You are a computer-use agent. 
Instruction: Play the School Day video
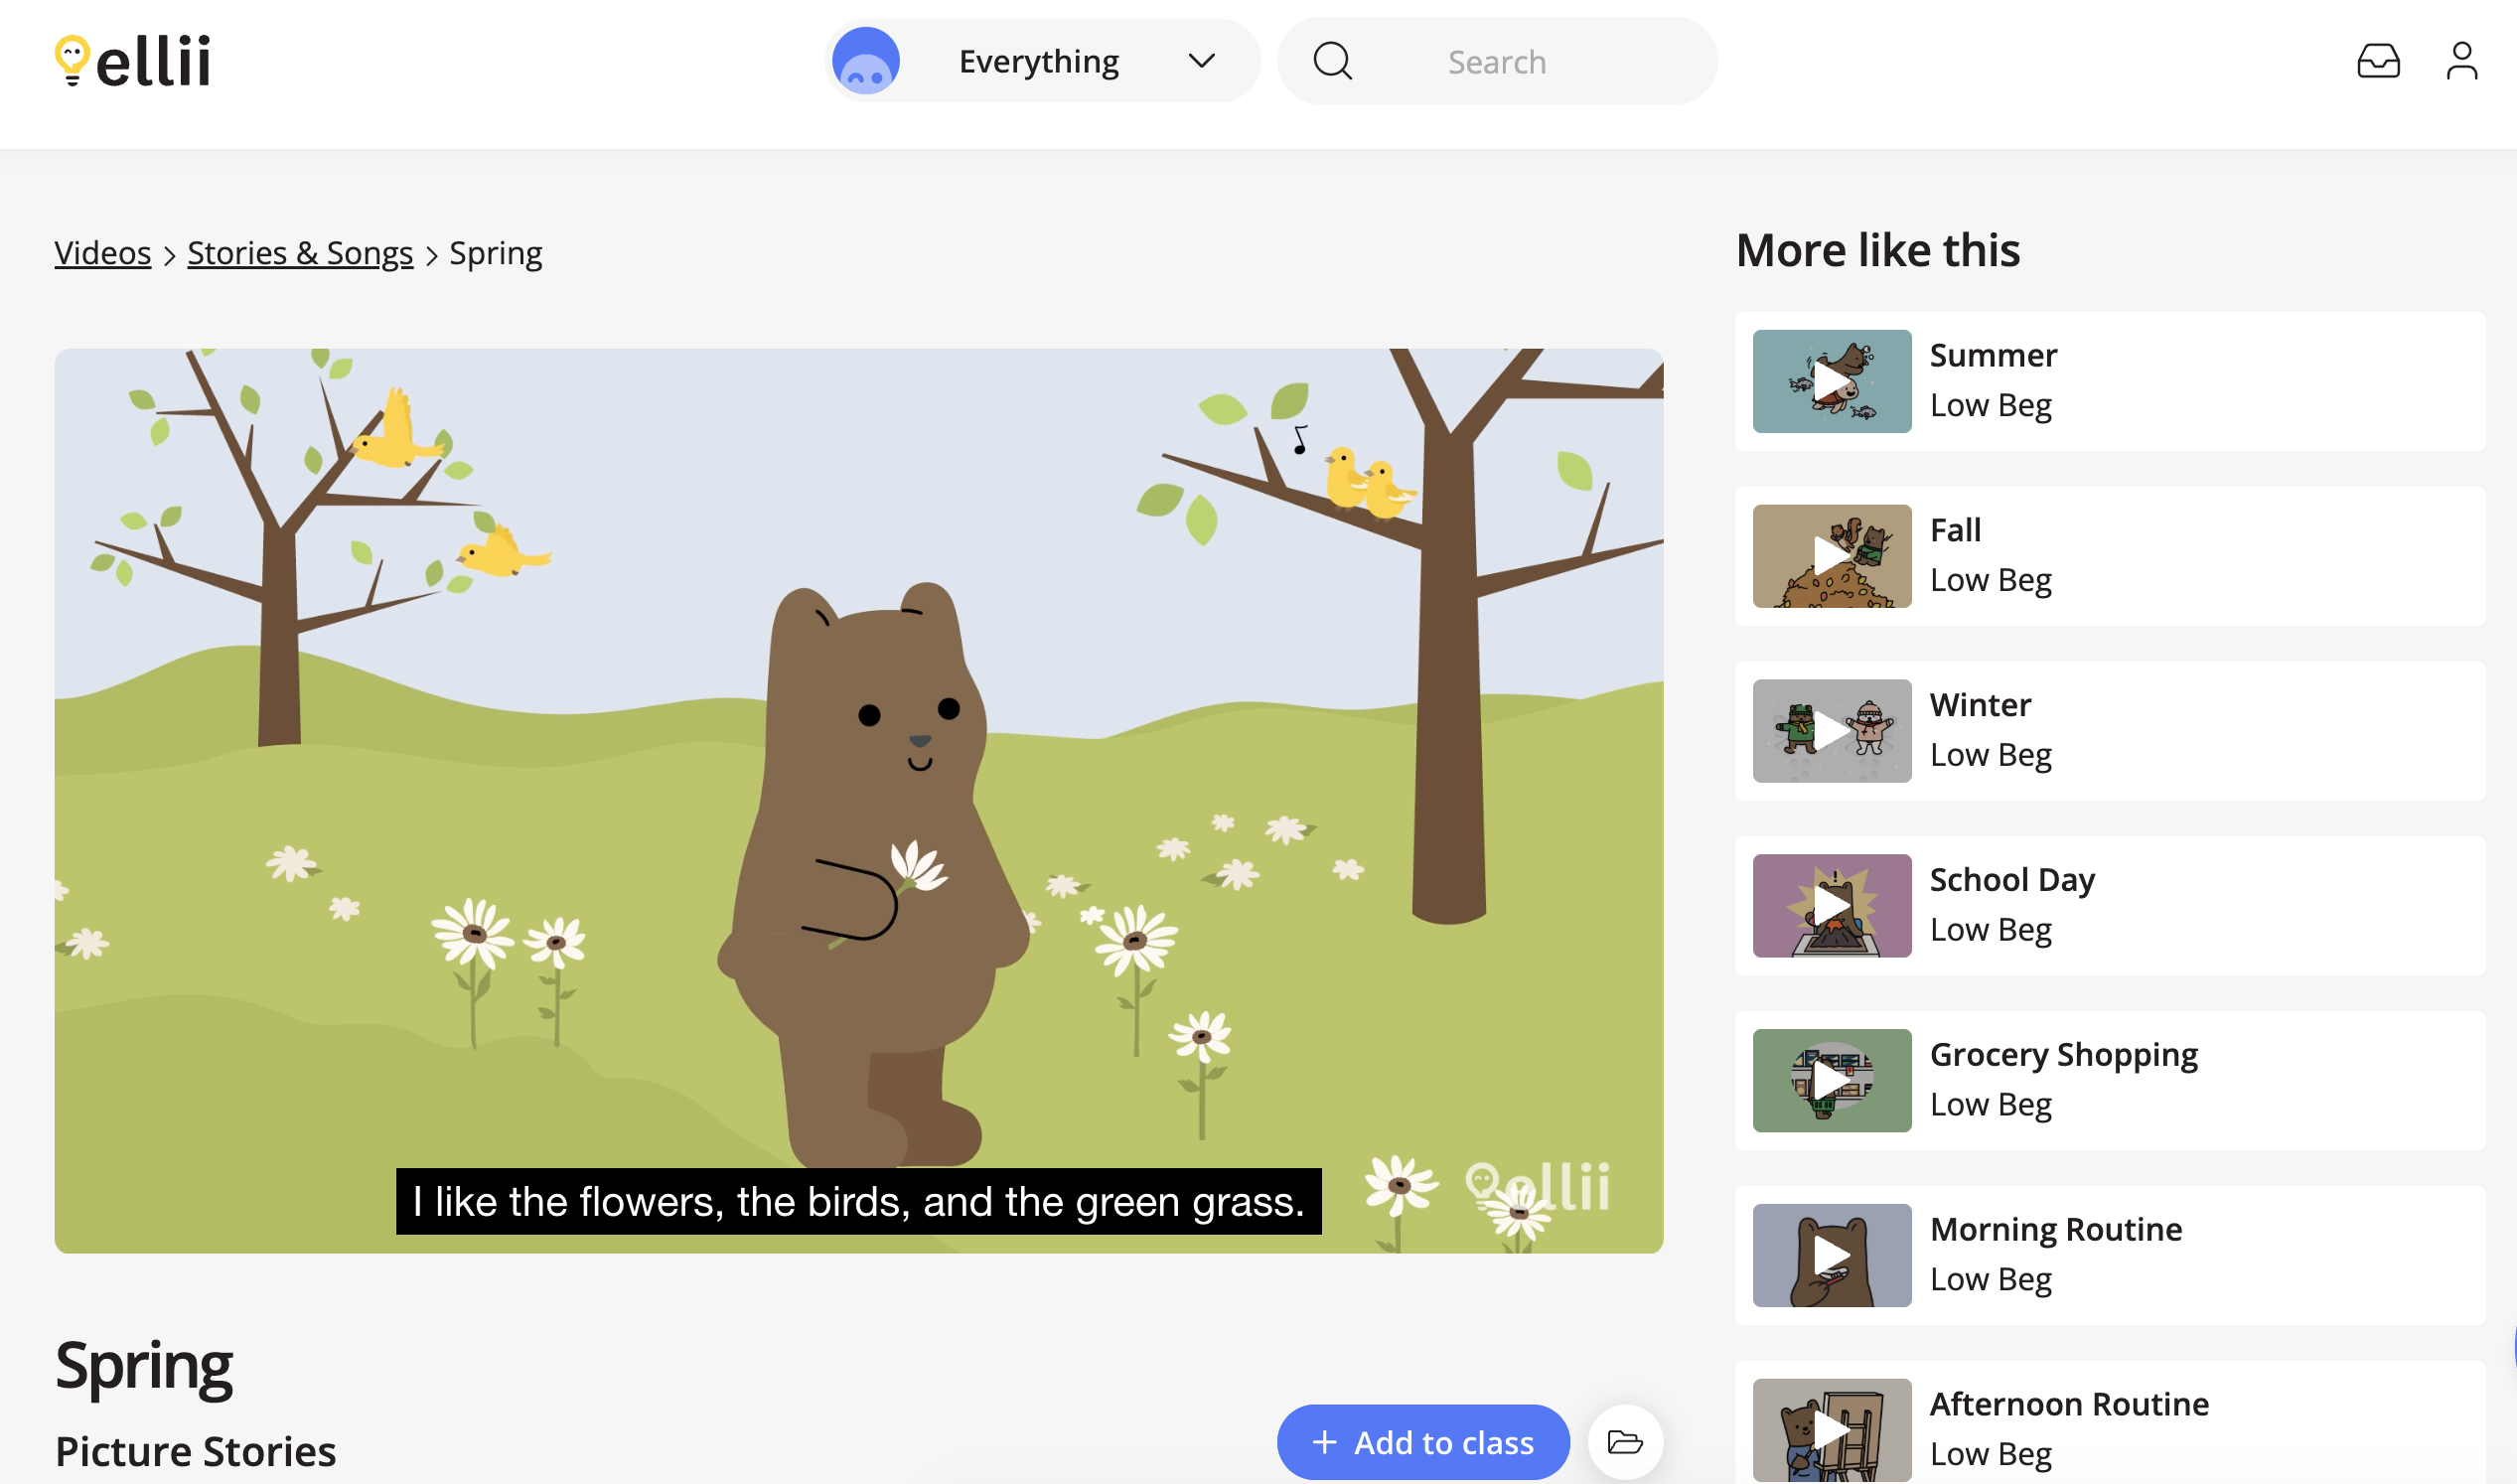coord(1831,905)
